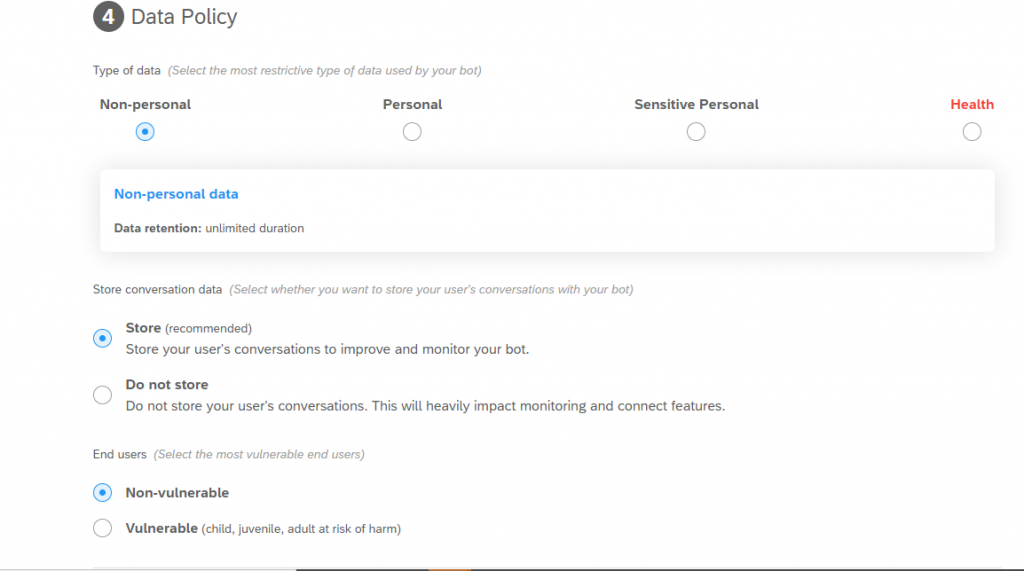Viewport: 1024px width, 571px height.
Task: Click the Do not store bold label
Action: click(167, 385)
